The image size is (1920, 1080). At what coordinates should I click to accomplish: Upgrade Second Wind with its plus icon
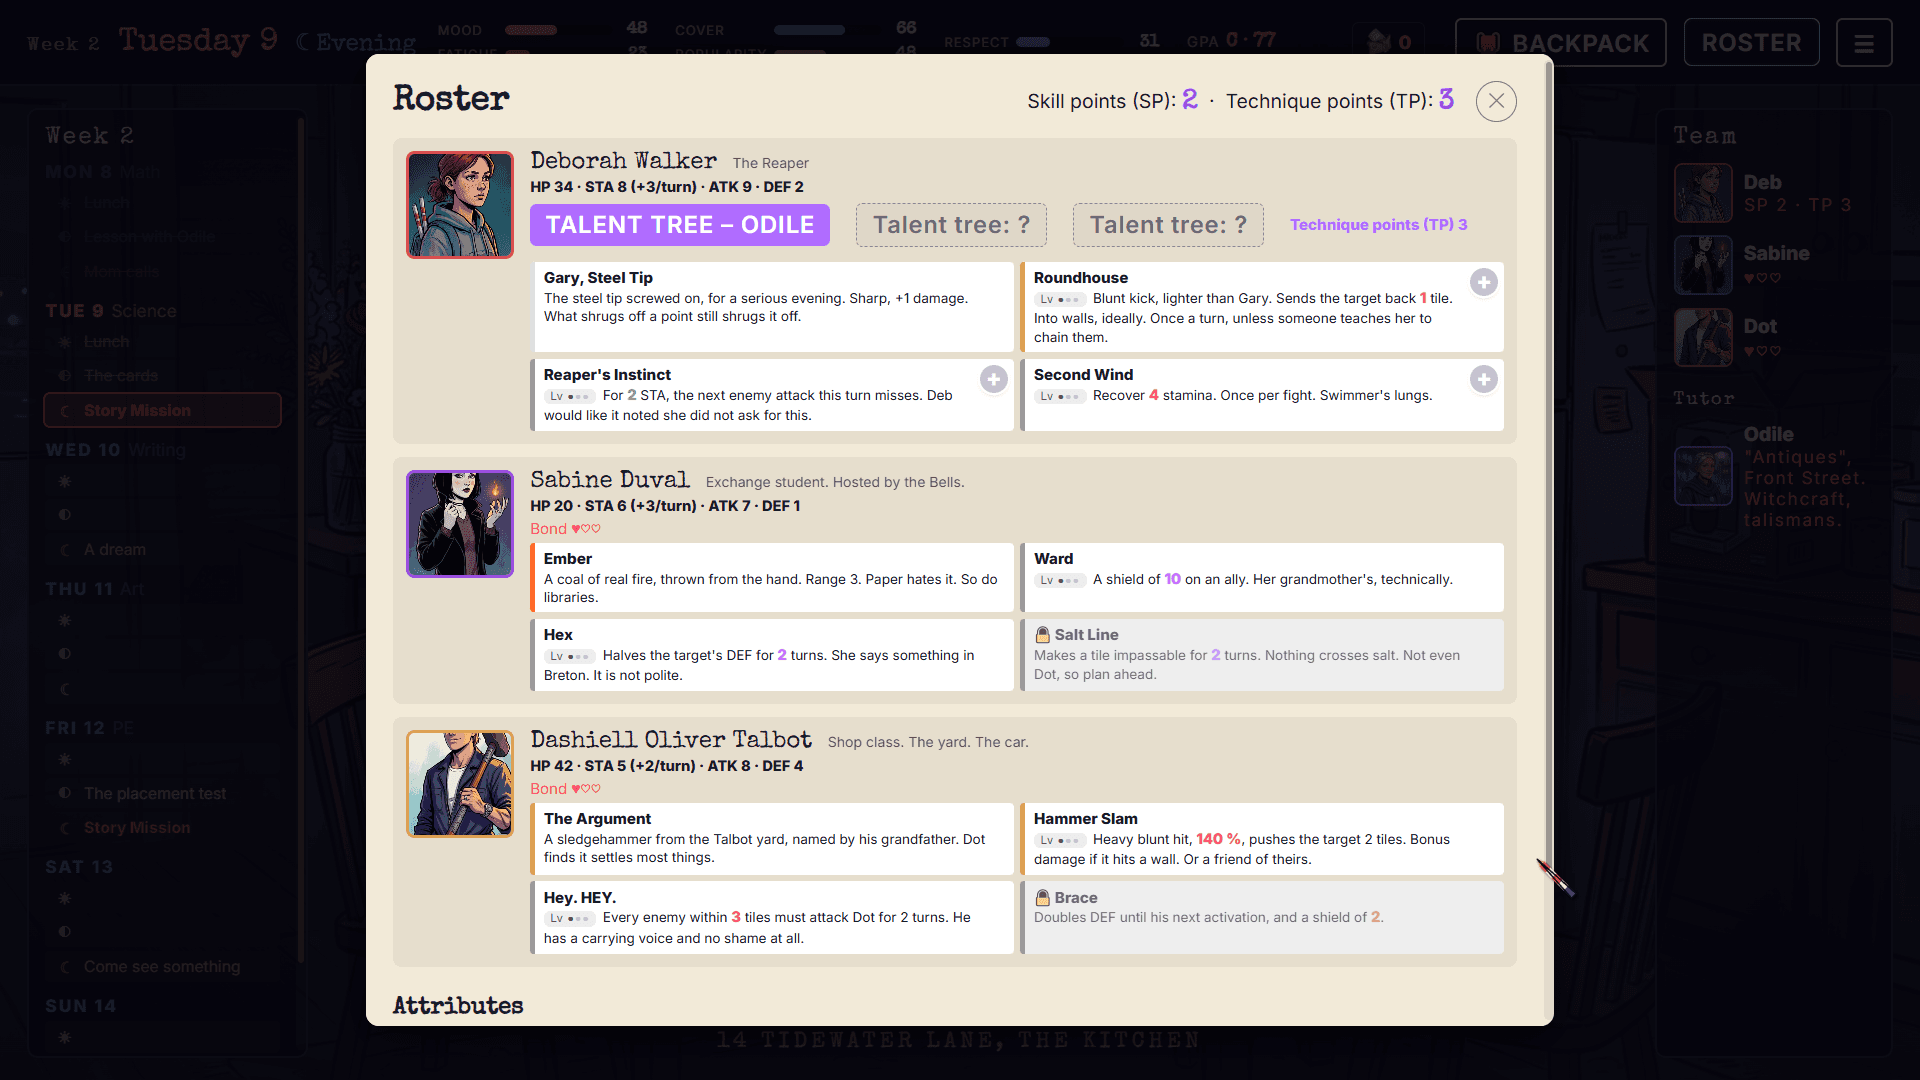tap(1484, 379)
